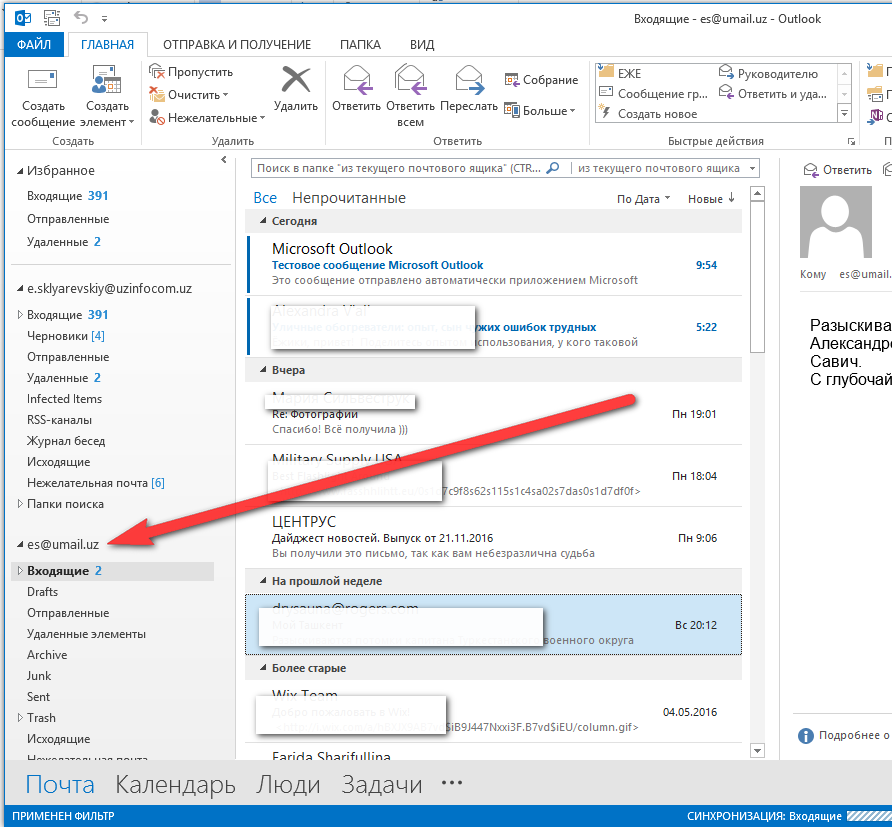Image resolution: width=892 pixels, height=827 pixels.
Task: Switch to Люди view
Action: [288, 784]
